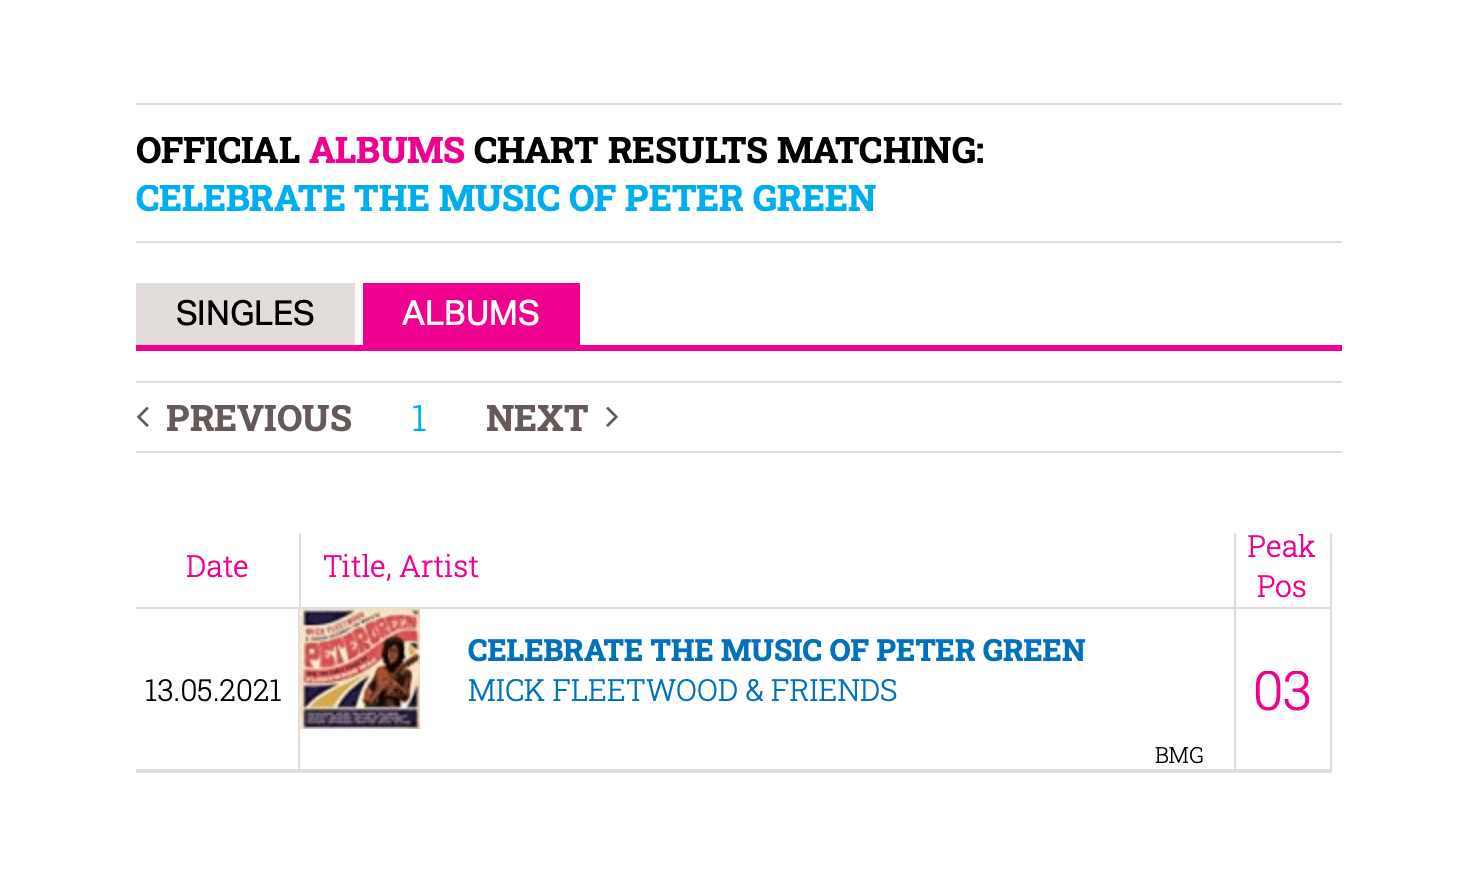Viewport: 1464px width, 883px height.
Task: Open results page number 1
Action: click(x=419, y=418)
